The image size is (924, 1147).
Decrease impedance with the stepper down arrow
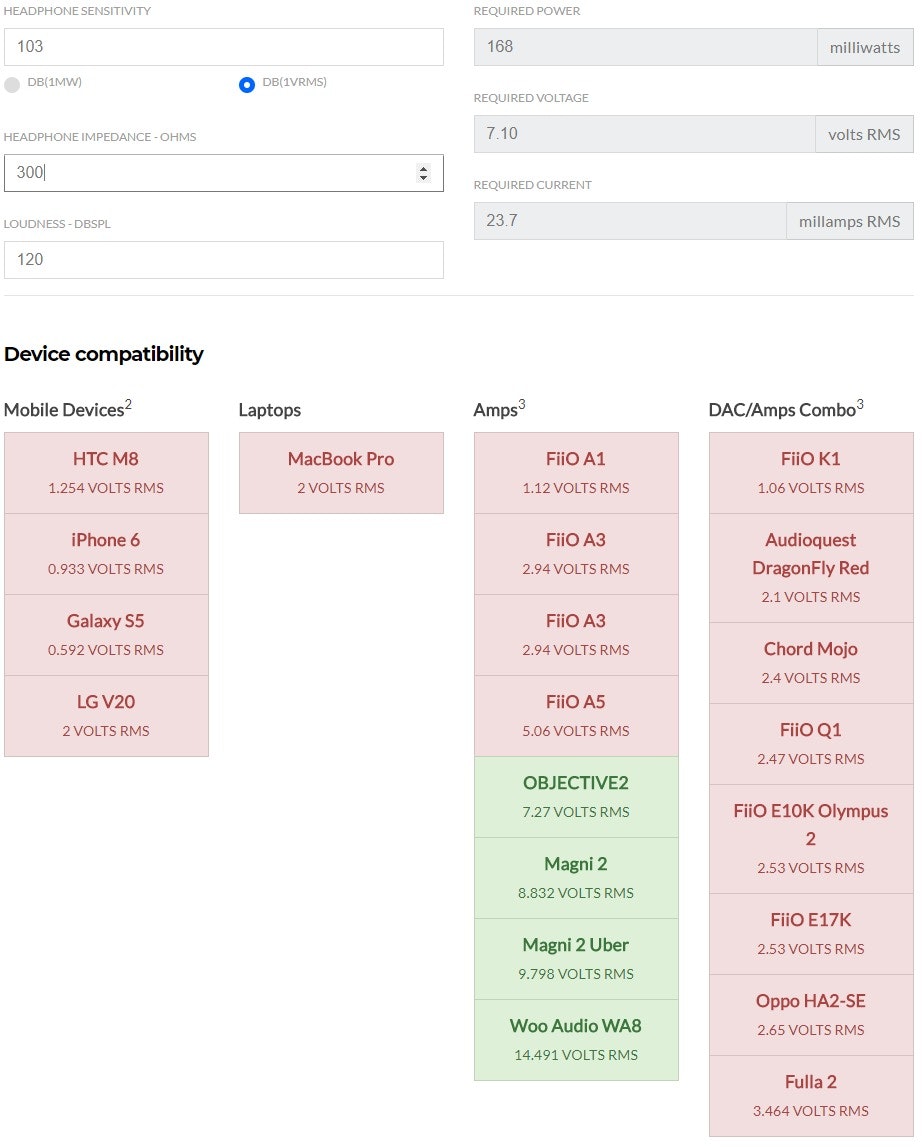pyautogui.click(x=423, y=178)
